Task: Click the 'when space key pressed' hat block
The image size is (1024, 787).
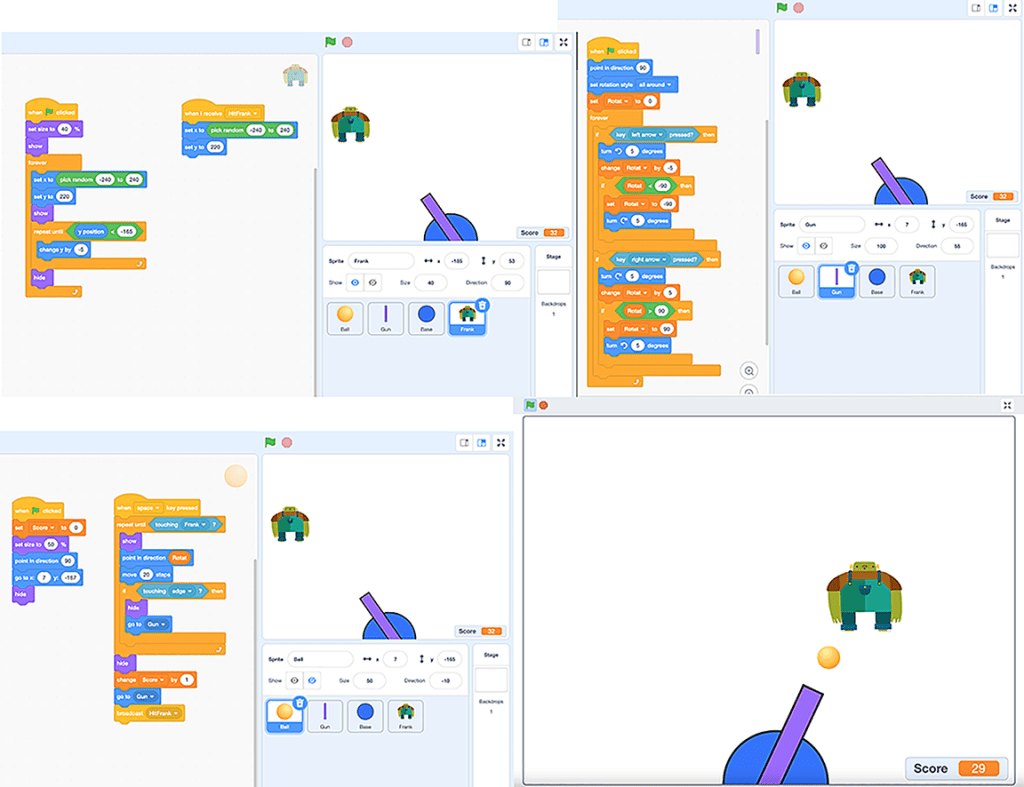Action: click(x=156, y=508)
